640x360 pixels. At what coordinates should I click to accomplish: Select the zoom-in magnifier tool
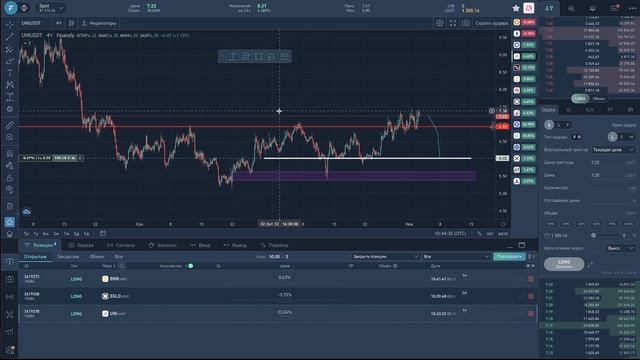coord(10,138)
